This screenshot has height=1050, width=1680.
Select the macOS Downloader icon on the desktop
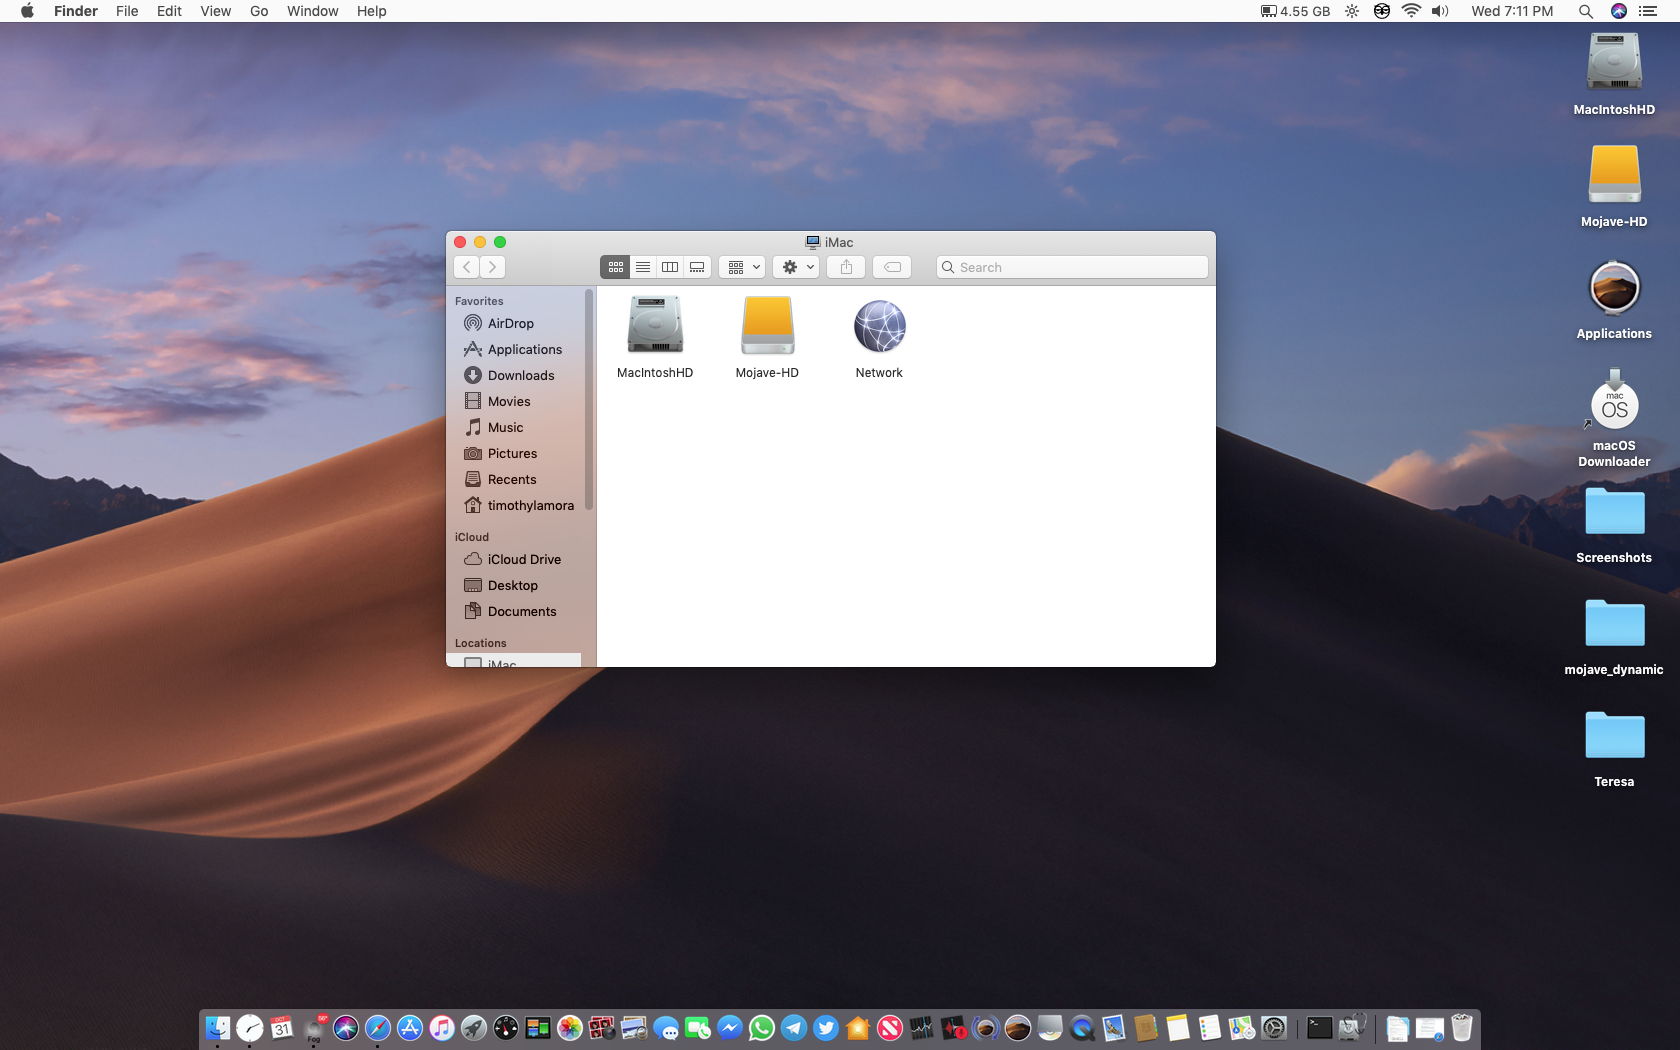tap(1614, 400)
